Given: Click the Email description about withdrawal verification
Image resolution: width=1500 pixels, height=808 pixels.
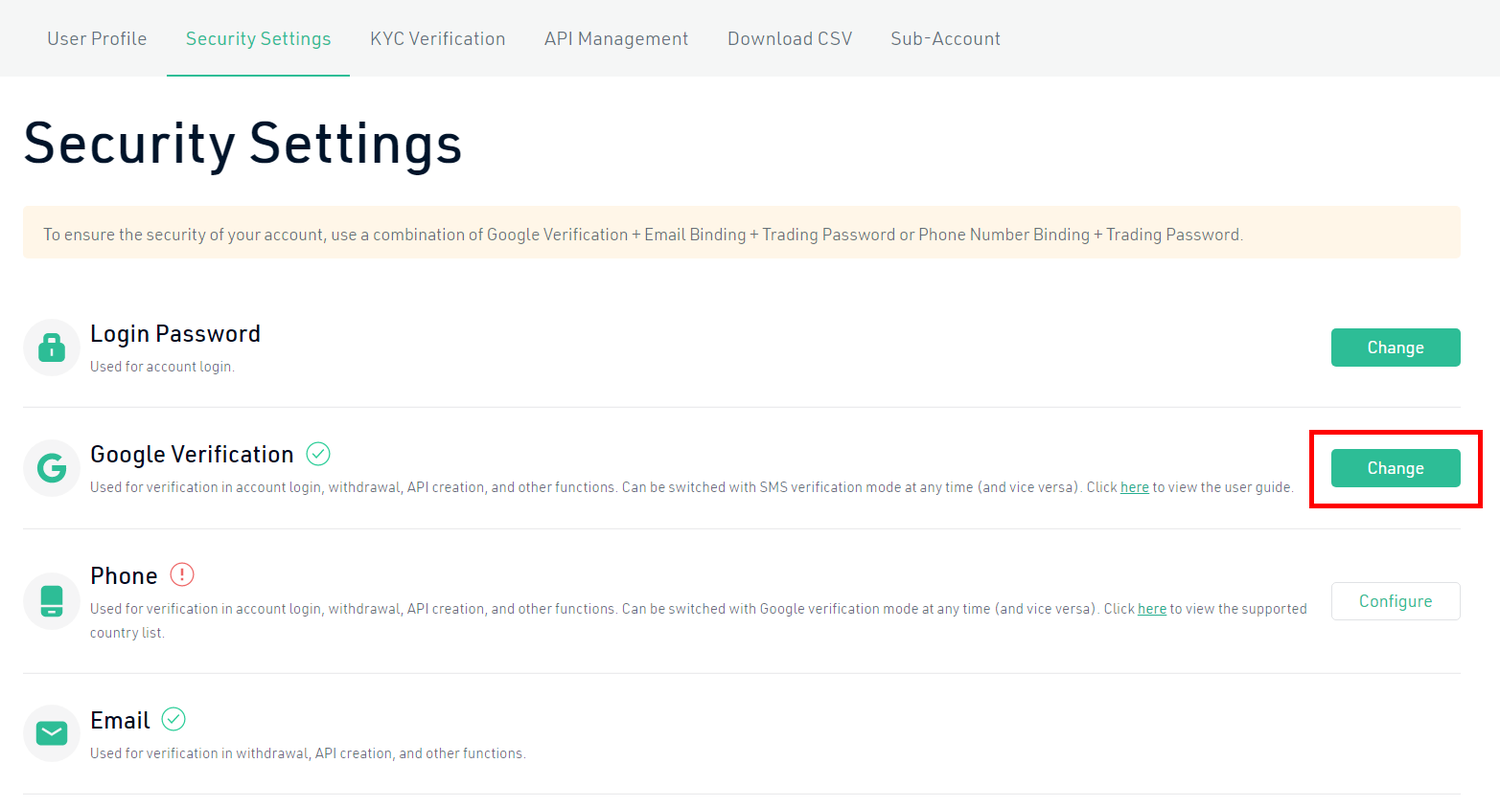Looking at the screenshot, I should coord(308,753).
